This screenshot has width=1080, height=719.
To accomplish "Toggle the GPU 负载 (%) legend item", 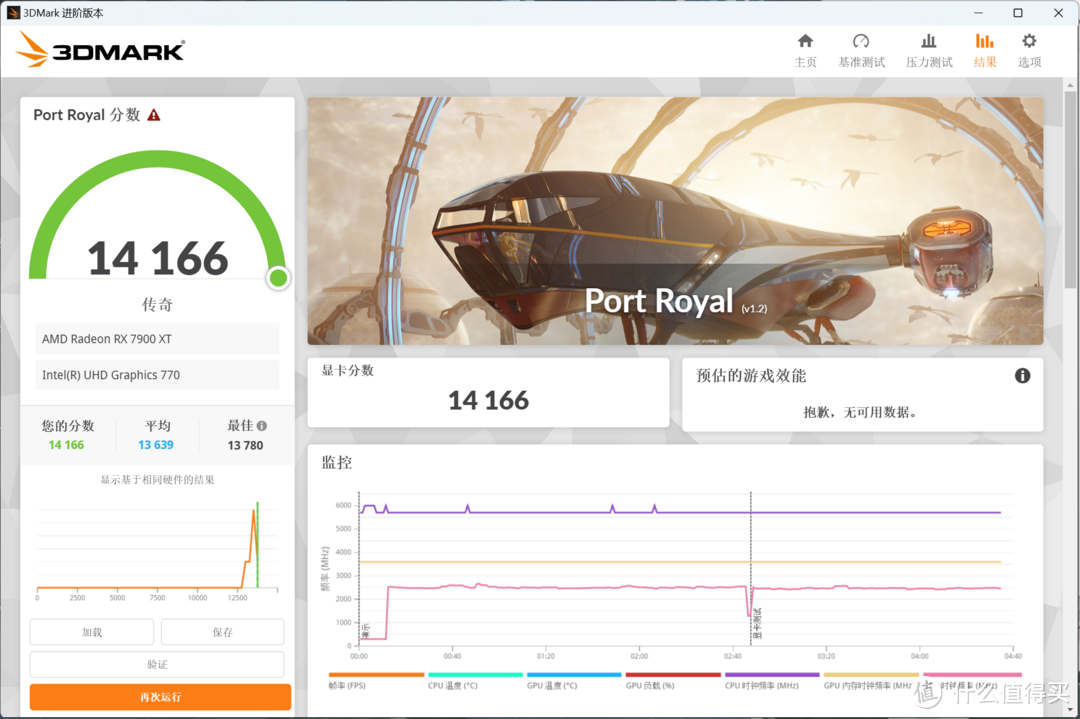I will pyautogui.click(x=673, y=680).
